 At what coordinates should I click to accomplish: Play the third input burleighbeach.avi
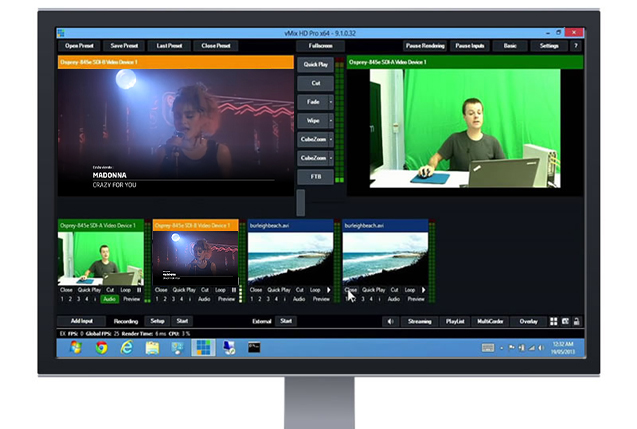(327, 290)
